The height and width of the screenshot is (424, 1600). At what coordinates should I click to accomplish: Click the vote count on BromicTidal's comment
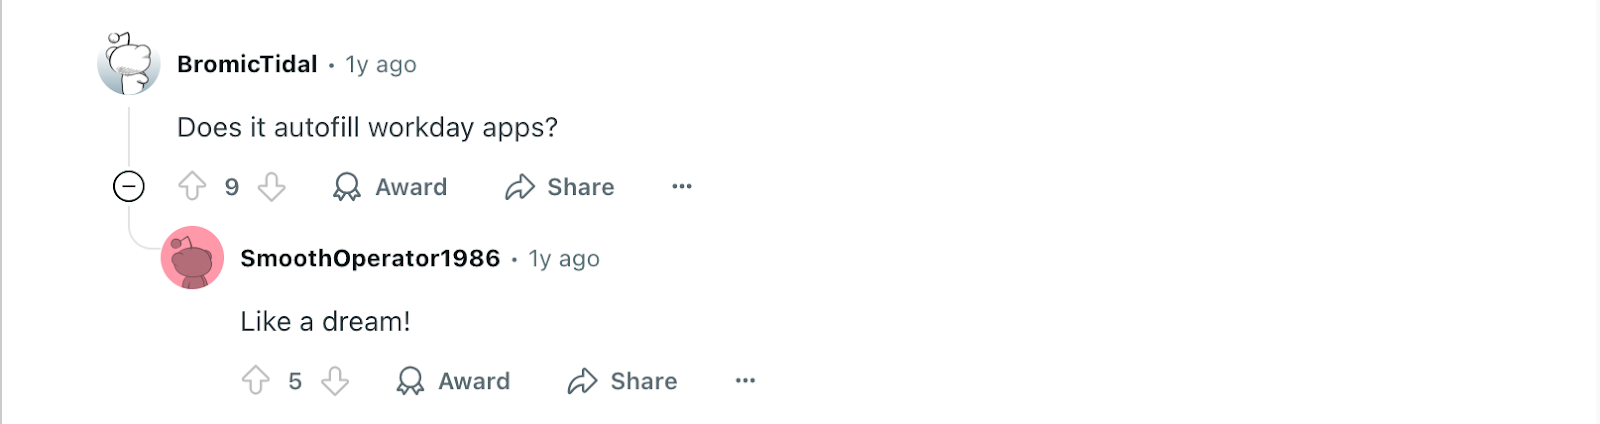point(232,187)
